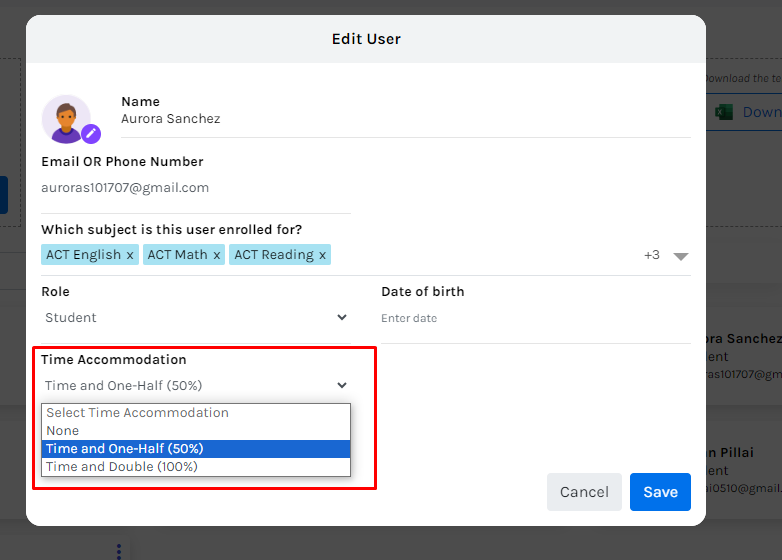This screenshot has height=560, width=782.
Task: Click the Aurora Sanchez name field
Action: 400,119
